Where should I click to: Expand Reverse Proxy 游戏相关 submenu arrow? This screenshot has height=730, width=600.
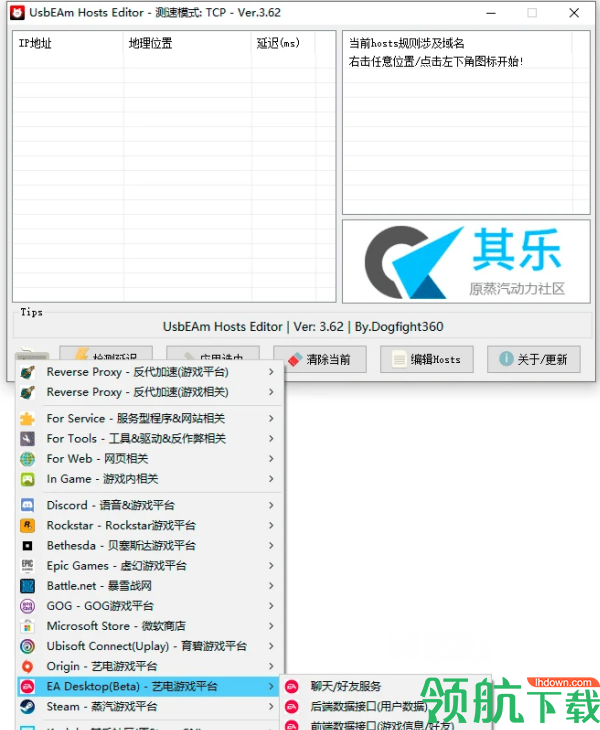point(271,392)
